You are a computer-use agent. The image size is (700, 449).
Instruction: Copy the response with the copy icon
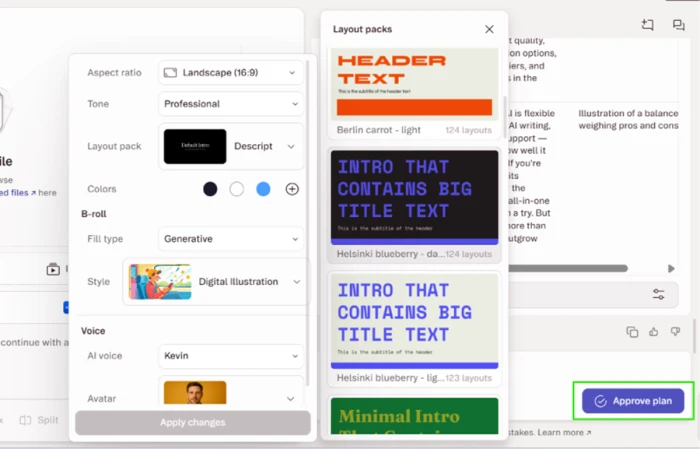(x=632, y=332)
